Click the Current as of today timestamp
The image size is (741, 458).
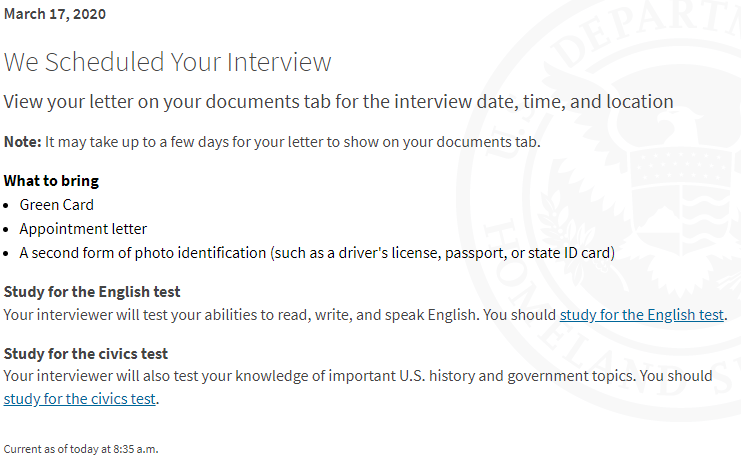81,449
